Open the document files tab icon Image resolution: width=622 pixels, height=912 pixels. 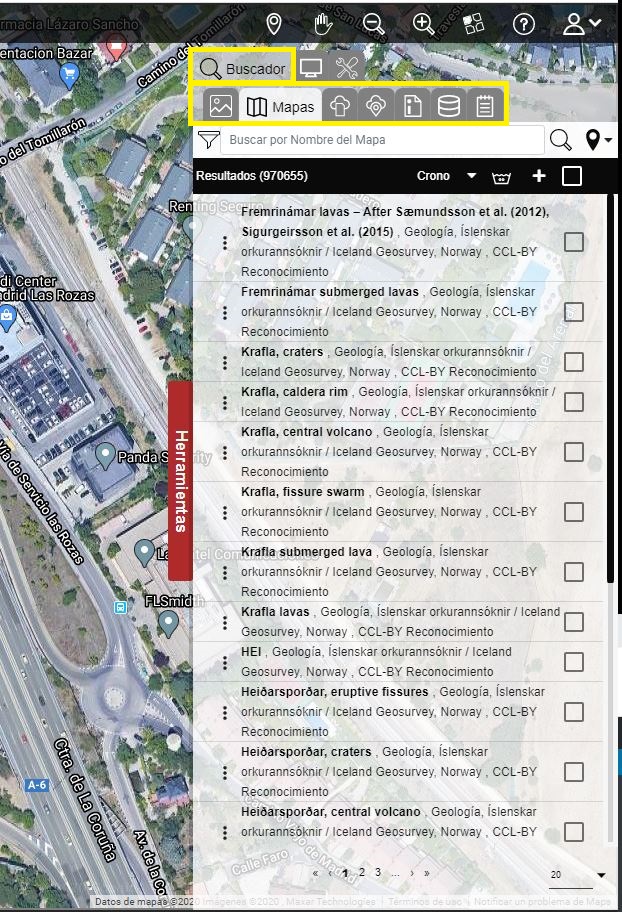pyautogui.click(x=413, y=106)
